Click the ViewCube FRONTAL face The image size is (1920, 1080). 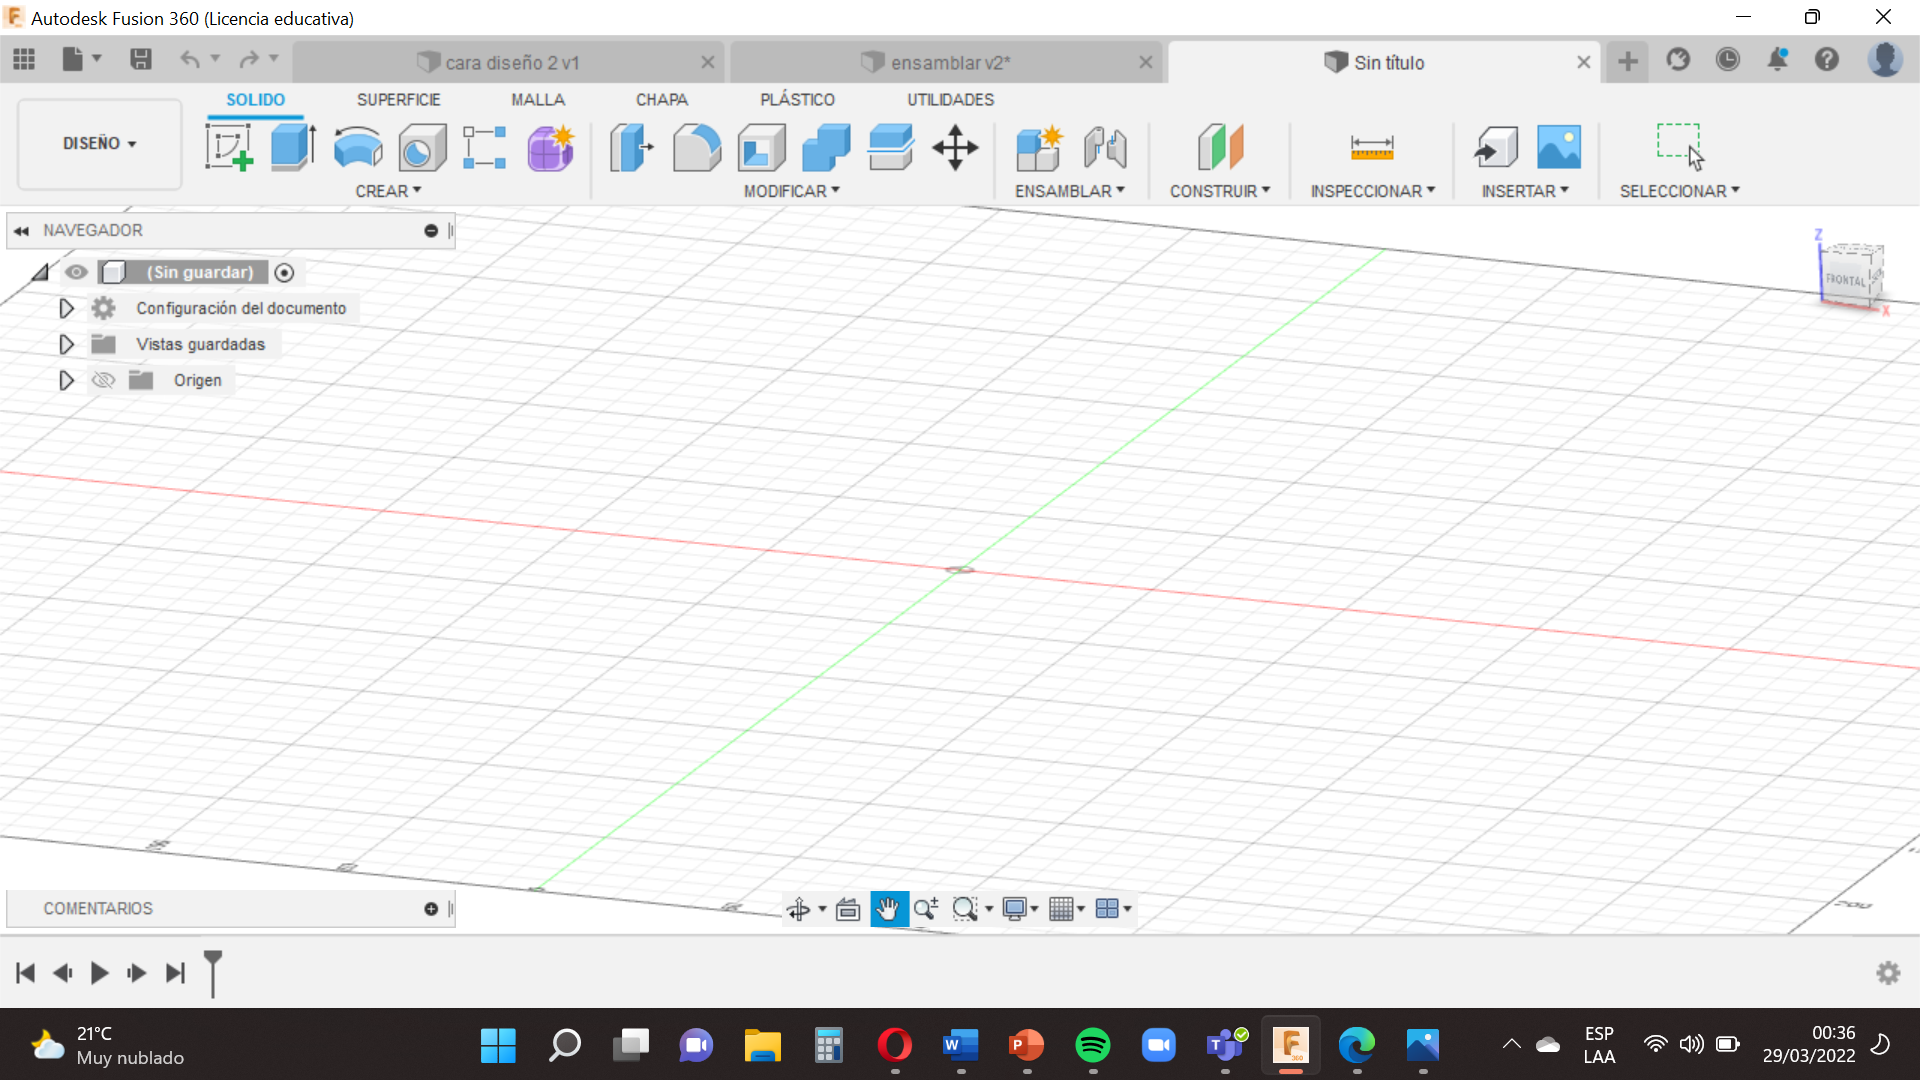click(x=1846, y=280)
